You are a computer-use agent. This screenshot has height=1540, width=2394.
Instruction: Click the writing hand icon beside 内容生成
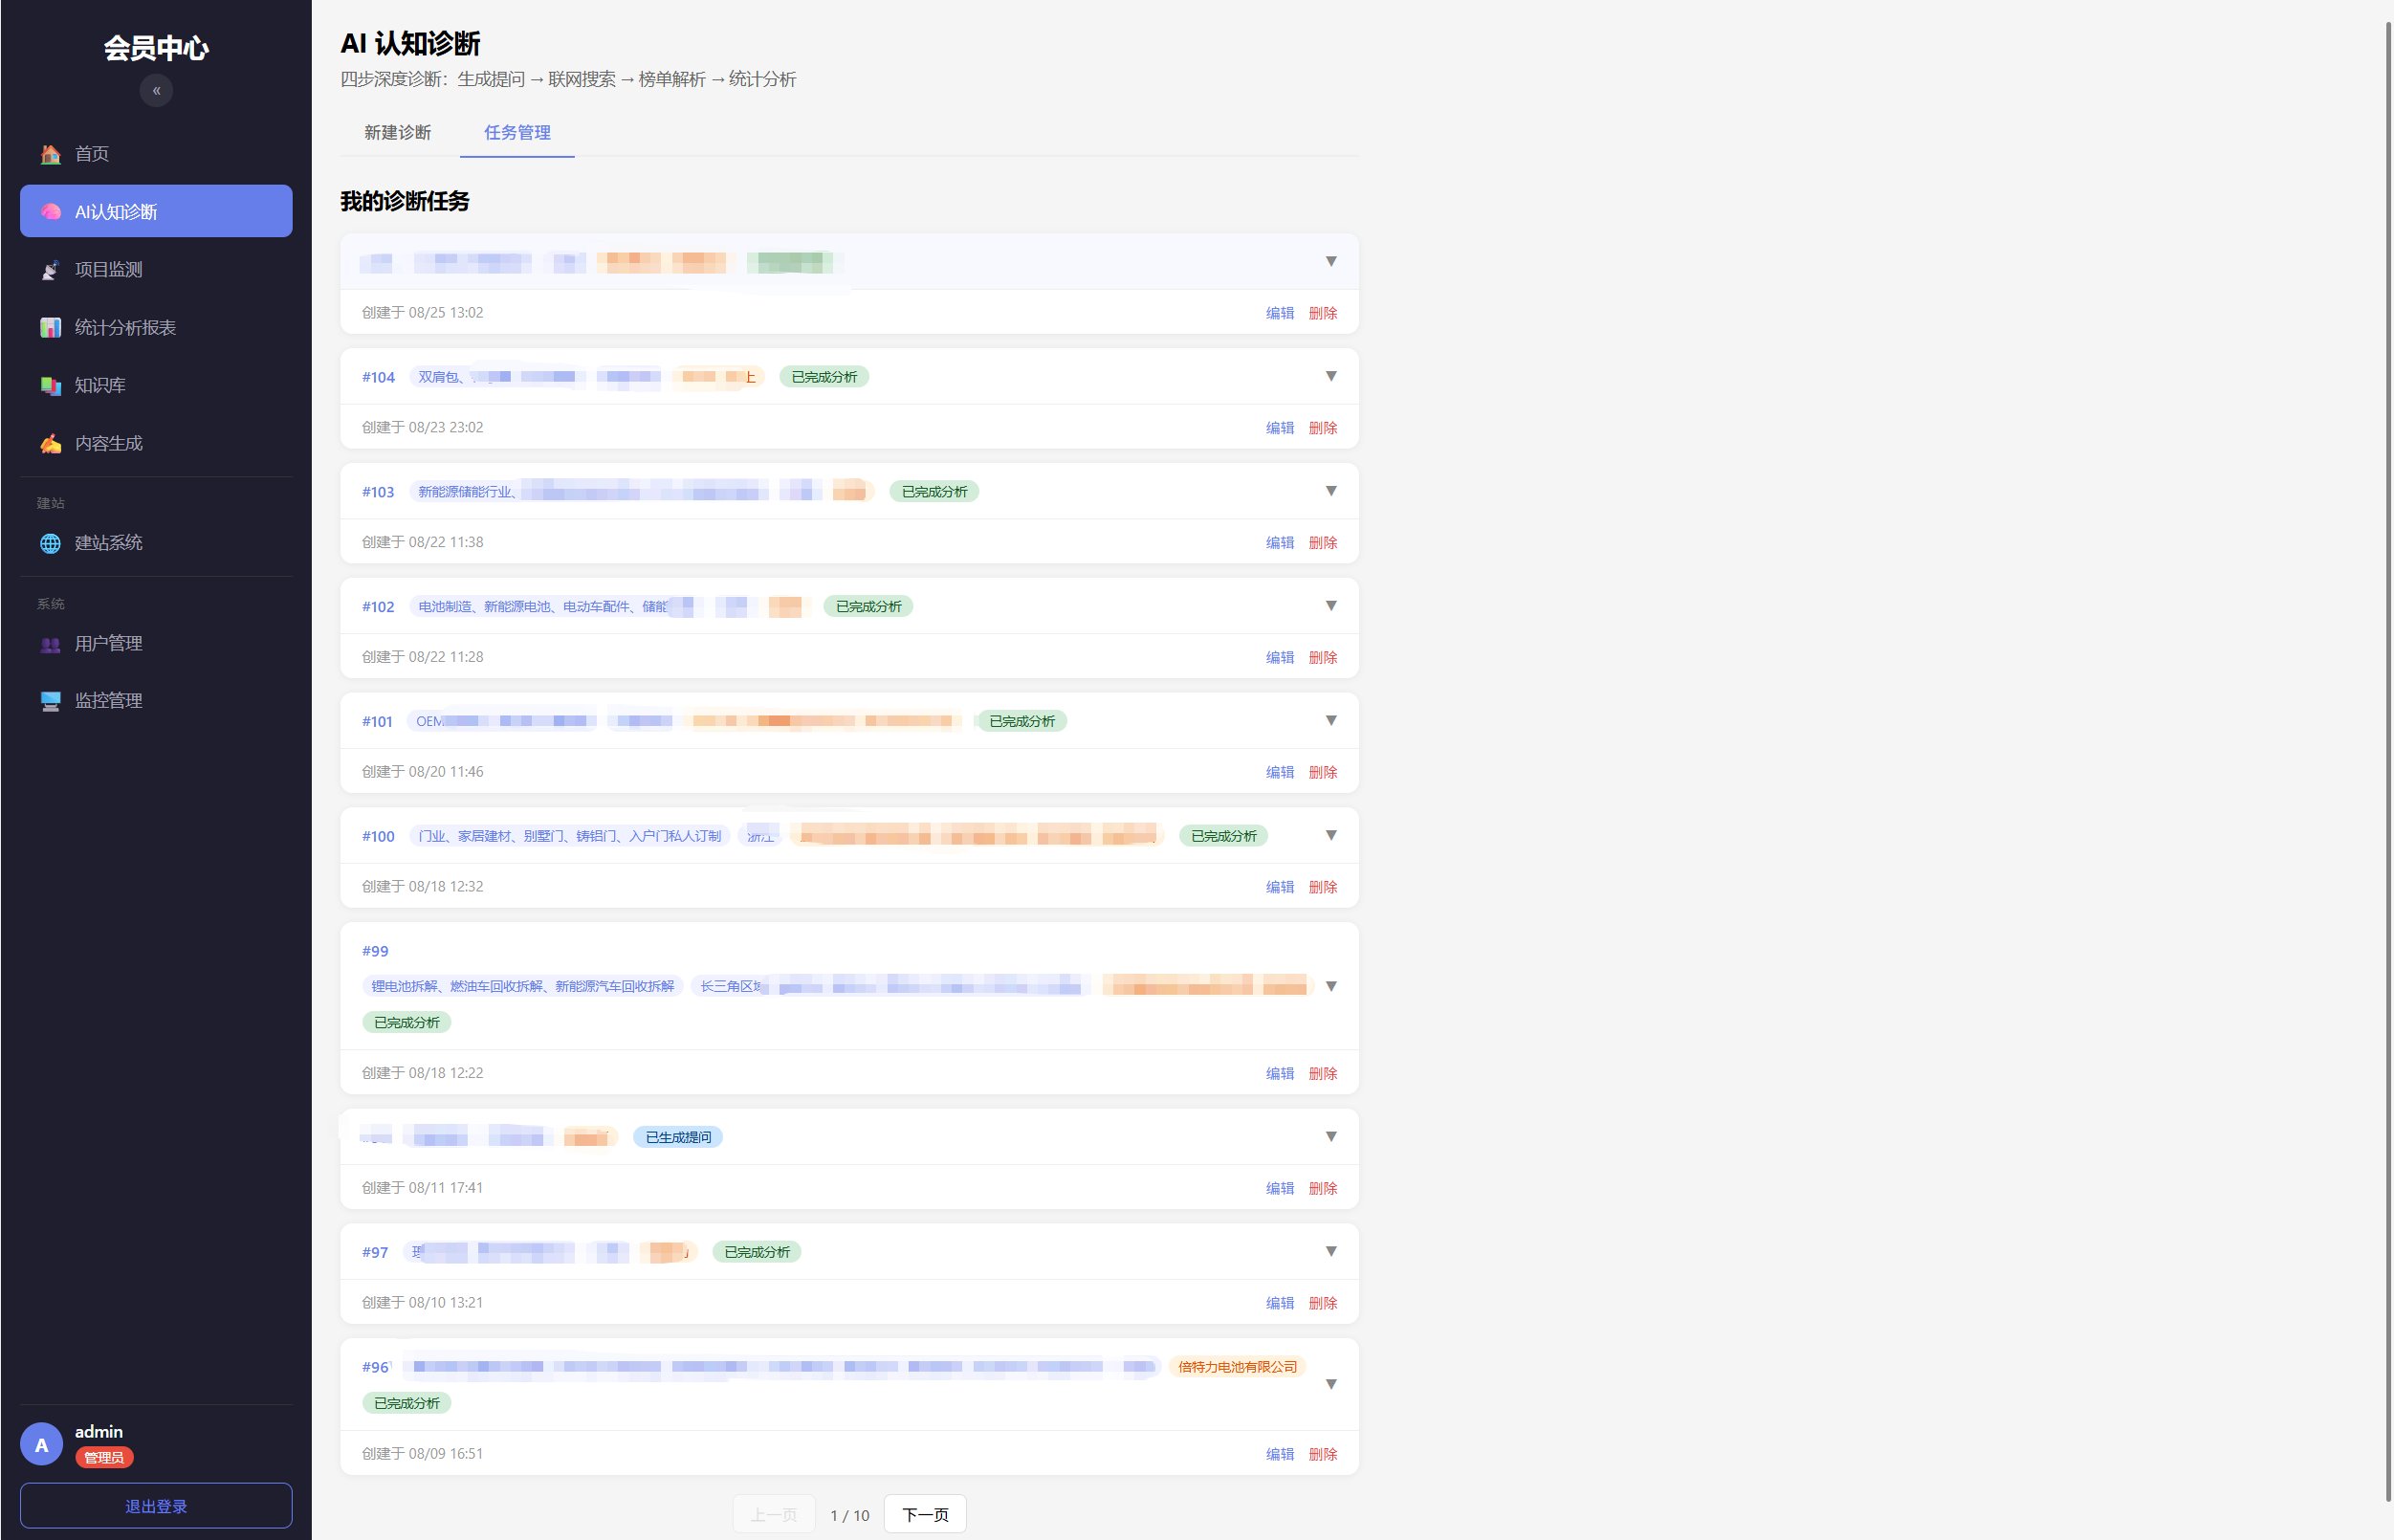(50, 444)
